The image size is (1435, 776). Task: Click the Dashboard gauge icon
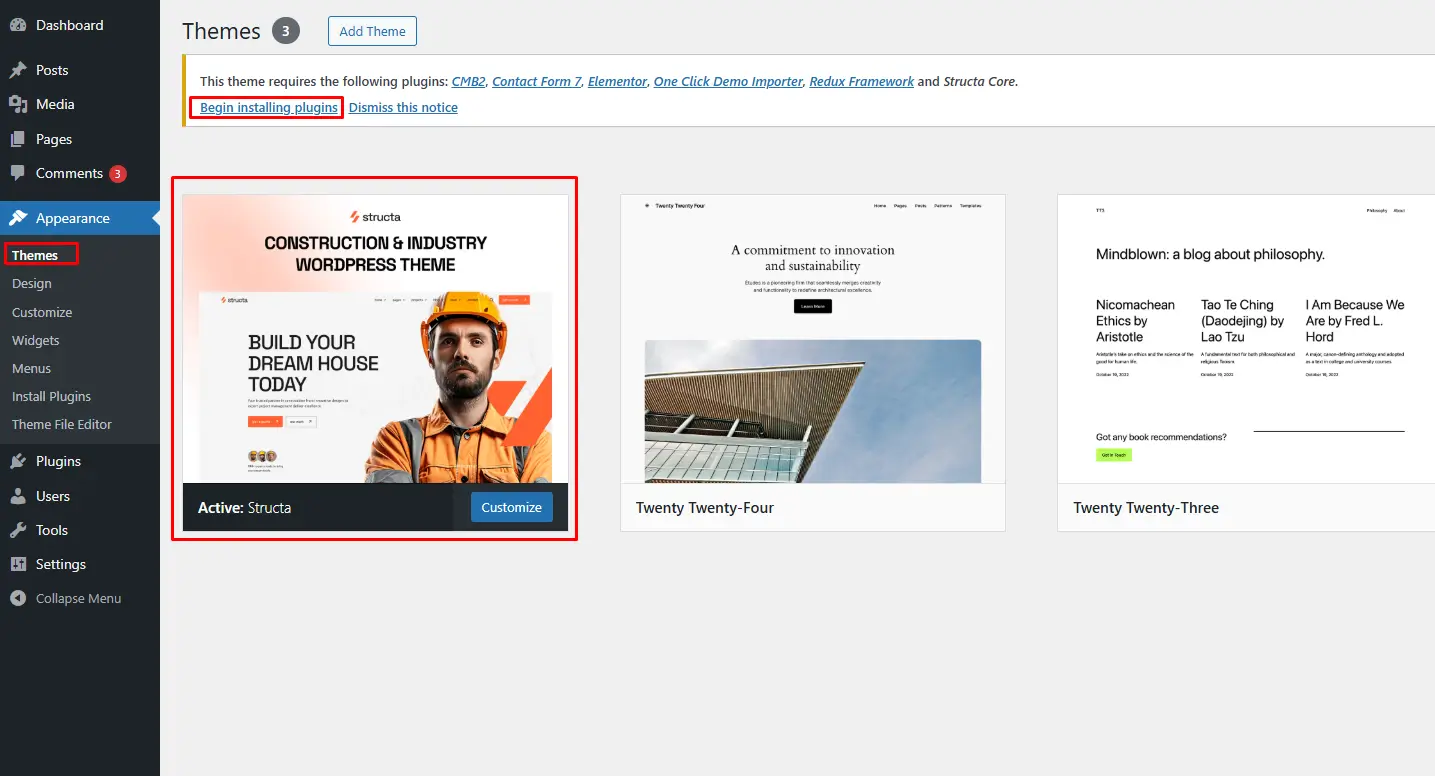pyautogui.click(x=18, y=25)
